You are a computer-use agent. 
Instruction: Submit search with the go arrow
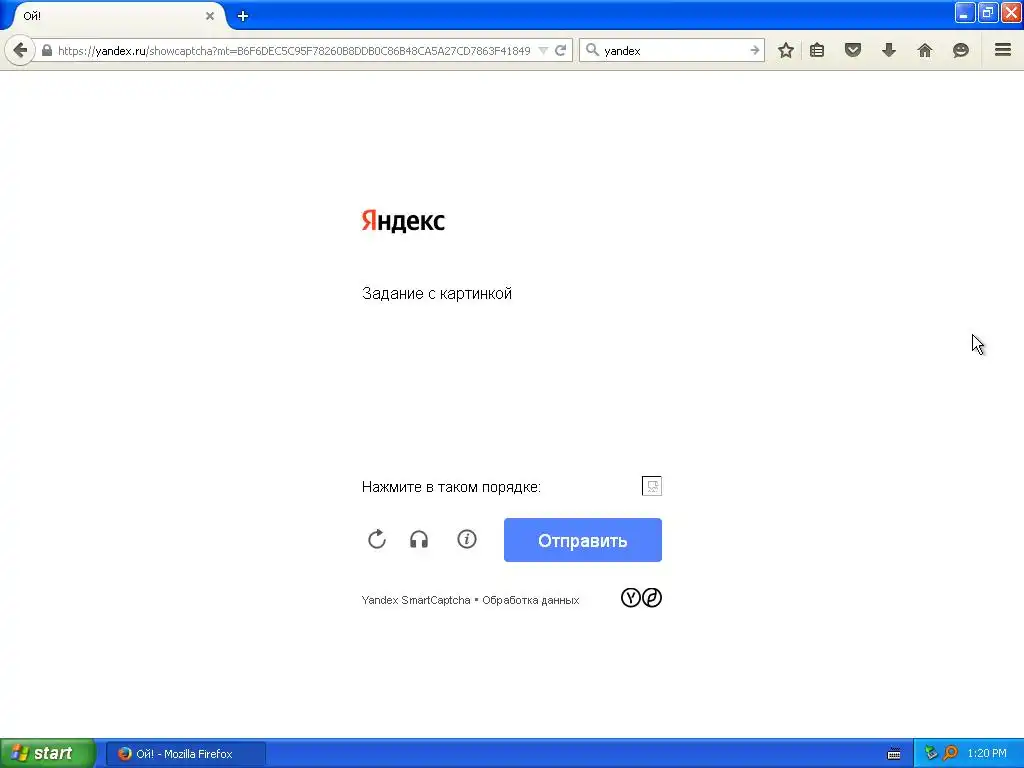[754, 50]
